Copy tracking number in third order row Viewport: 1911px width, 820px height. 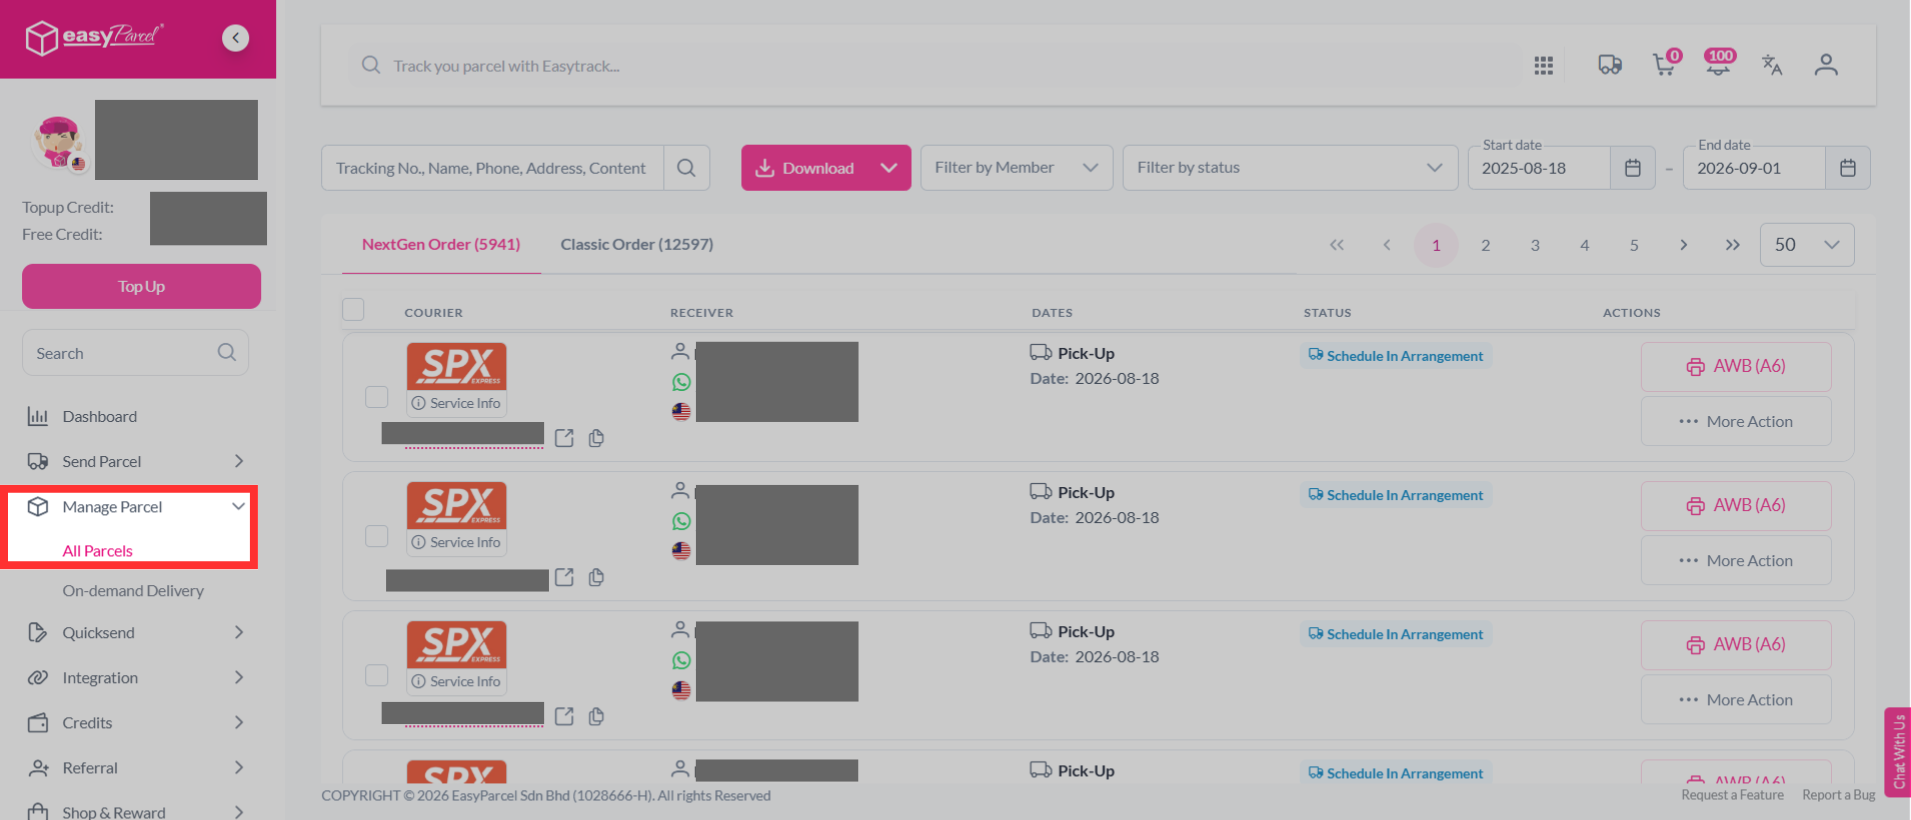[596, 716]
